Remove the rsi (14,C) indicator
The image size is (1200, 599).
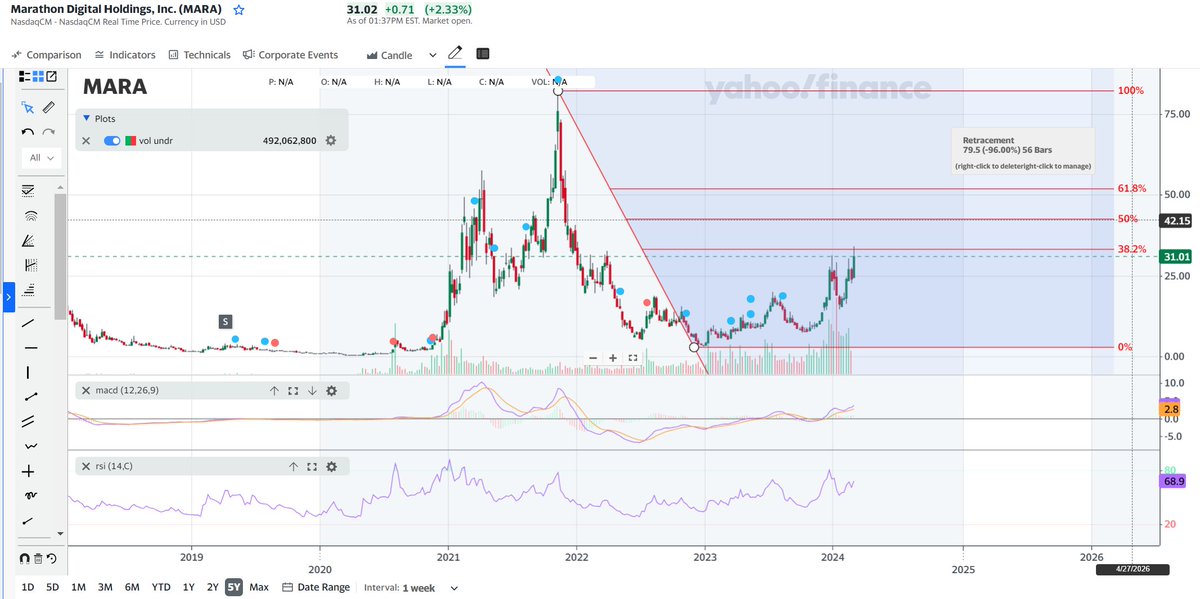(86, 466)
